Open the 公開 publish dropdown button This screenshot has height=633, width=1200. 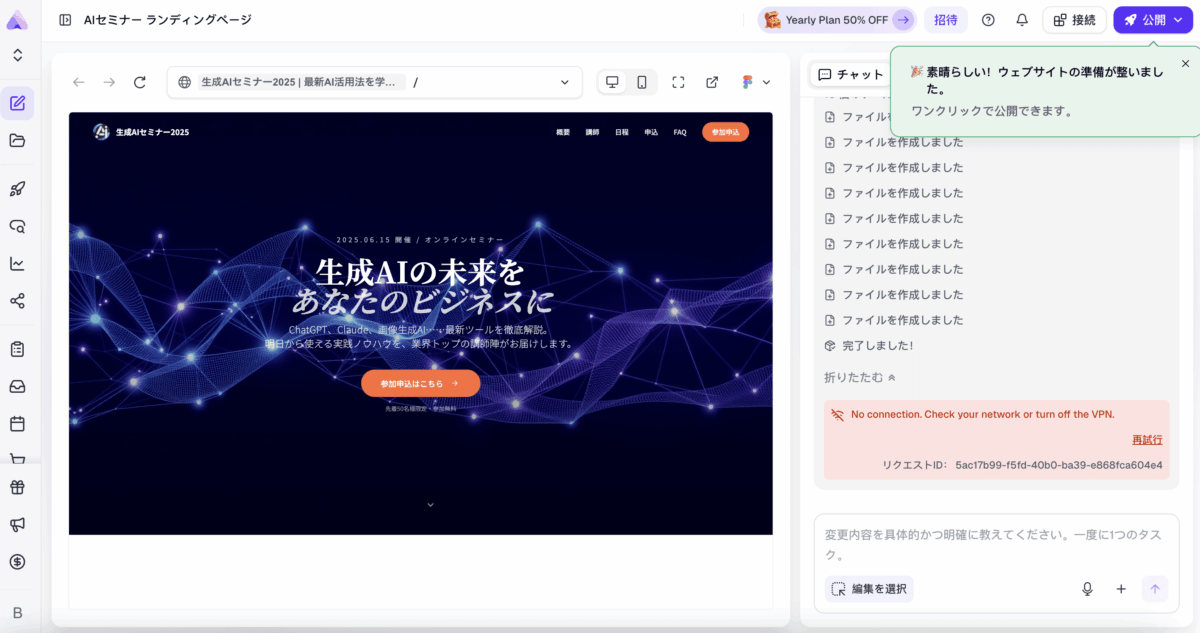(1153, 20)
